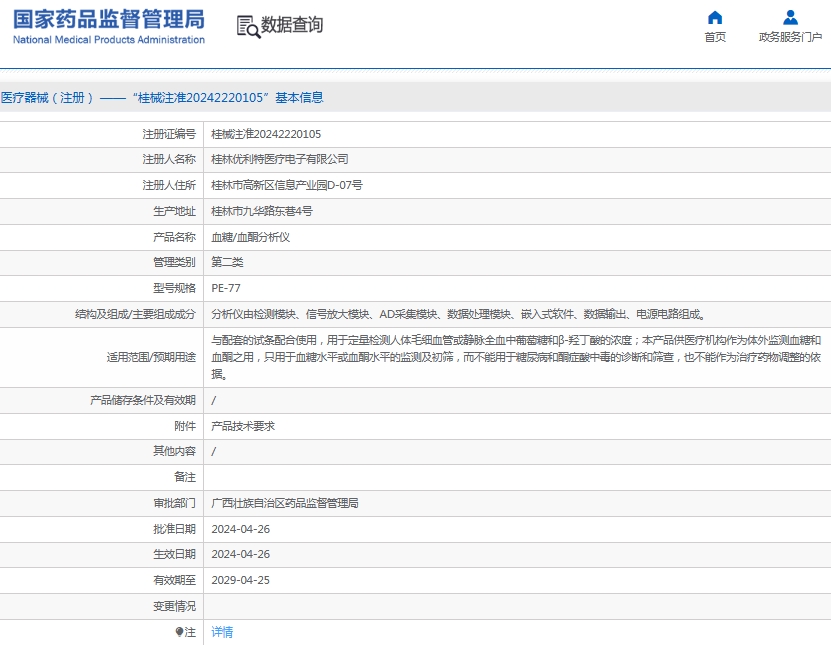Open the 政务服务门户 link
This screenshot has height=645, width=831.
coord(790,37)
